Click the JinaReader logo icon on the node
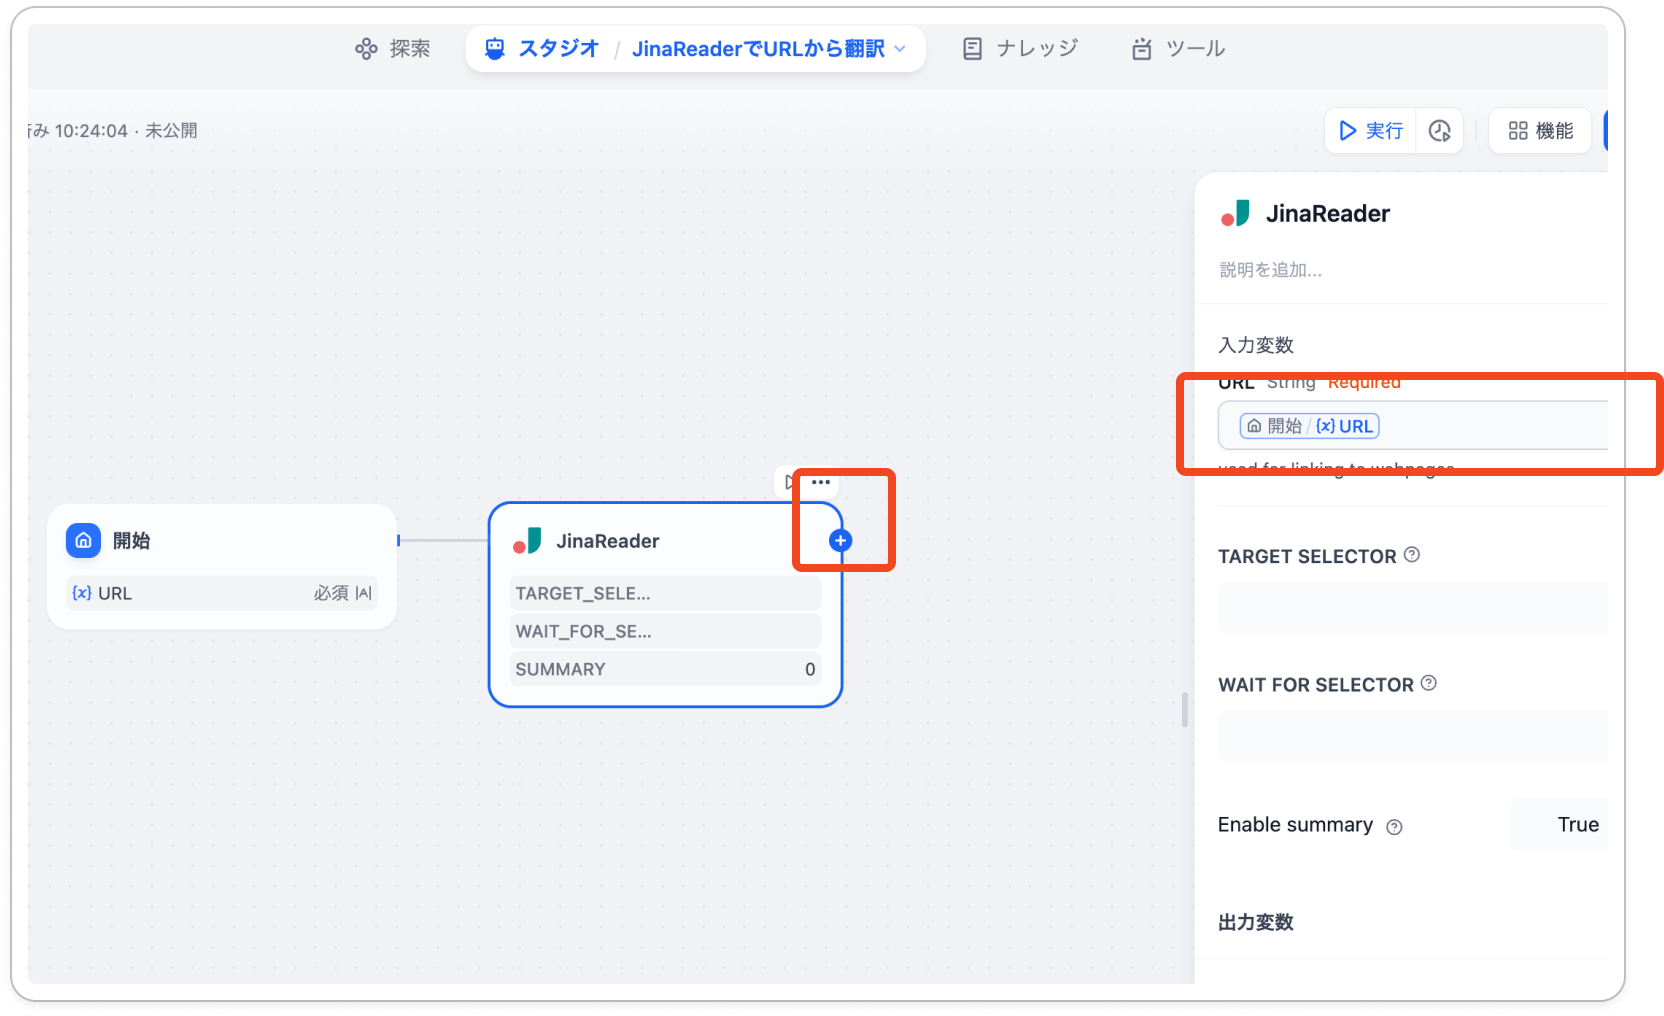The image size is (1664, 1016). tap(527, 541)
